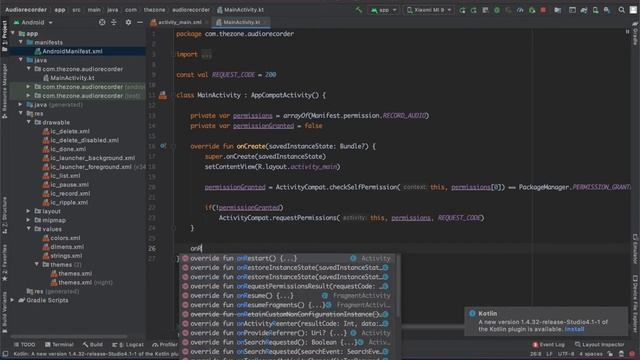
Task: Click the Sync Project with Gradle Files icon
Action: coord(584,10)
